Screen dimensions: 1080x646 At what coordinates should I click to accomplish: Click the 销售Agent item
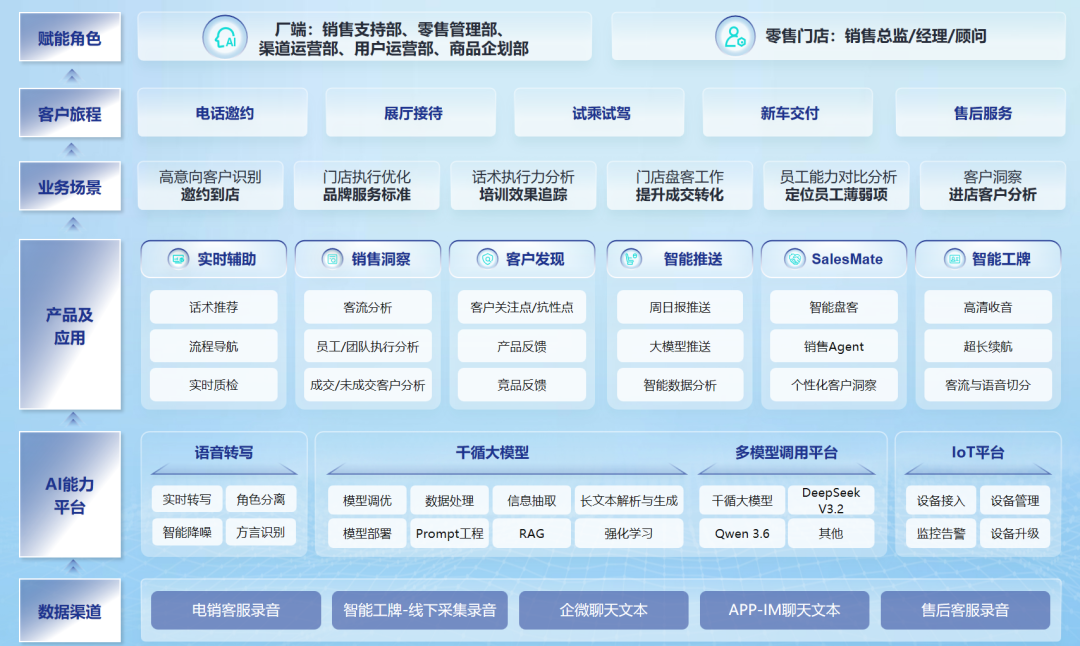click(833, 346)
